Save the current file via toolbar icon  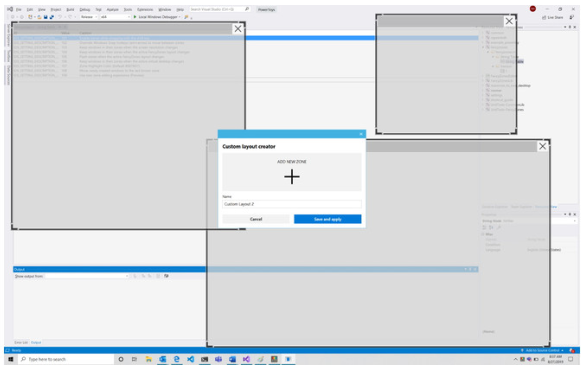click(x=46, y=17)
